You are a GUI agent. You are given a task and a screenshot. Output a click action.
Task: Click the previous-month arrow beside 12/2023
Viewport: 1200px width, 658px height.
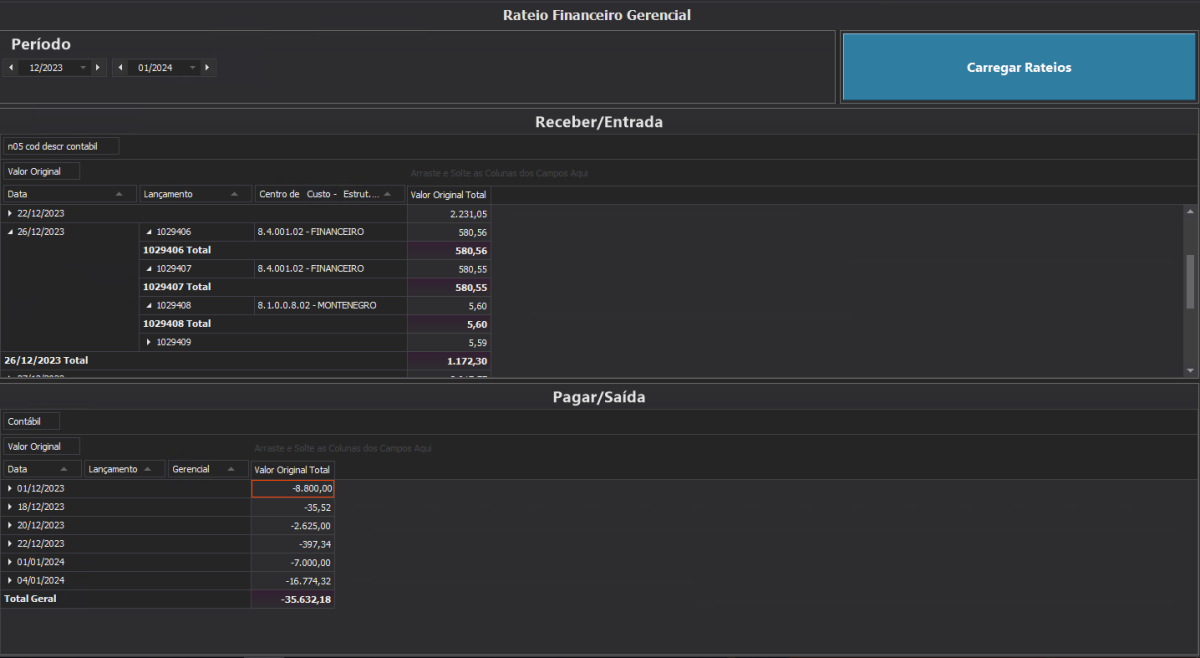tap(9, 67)
